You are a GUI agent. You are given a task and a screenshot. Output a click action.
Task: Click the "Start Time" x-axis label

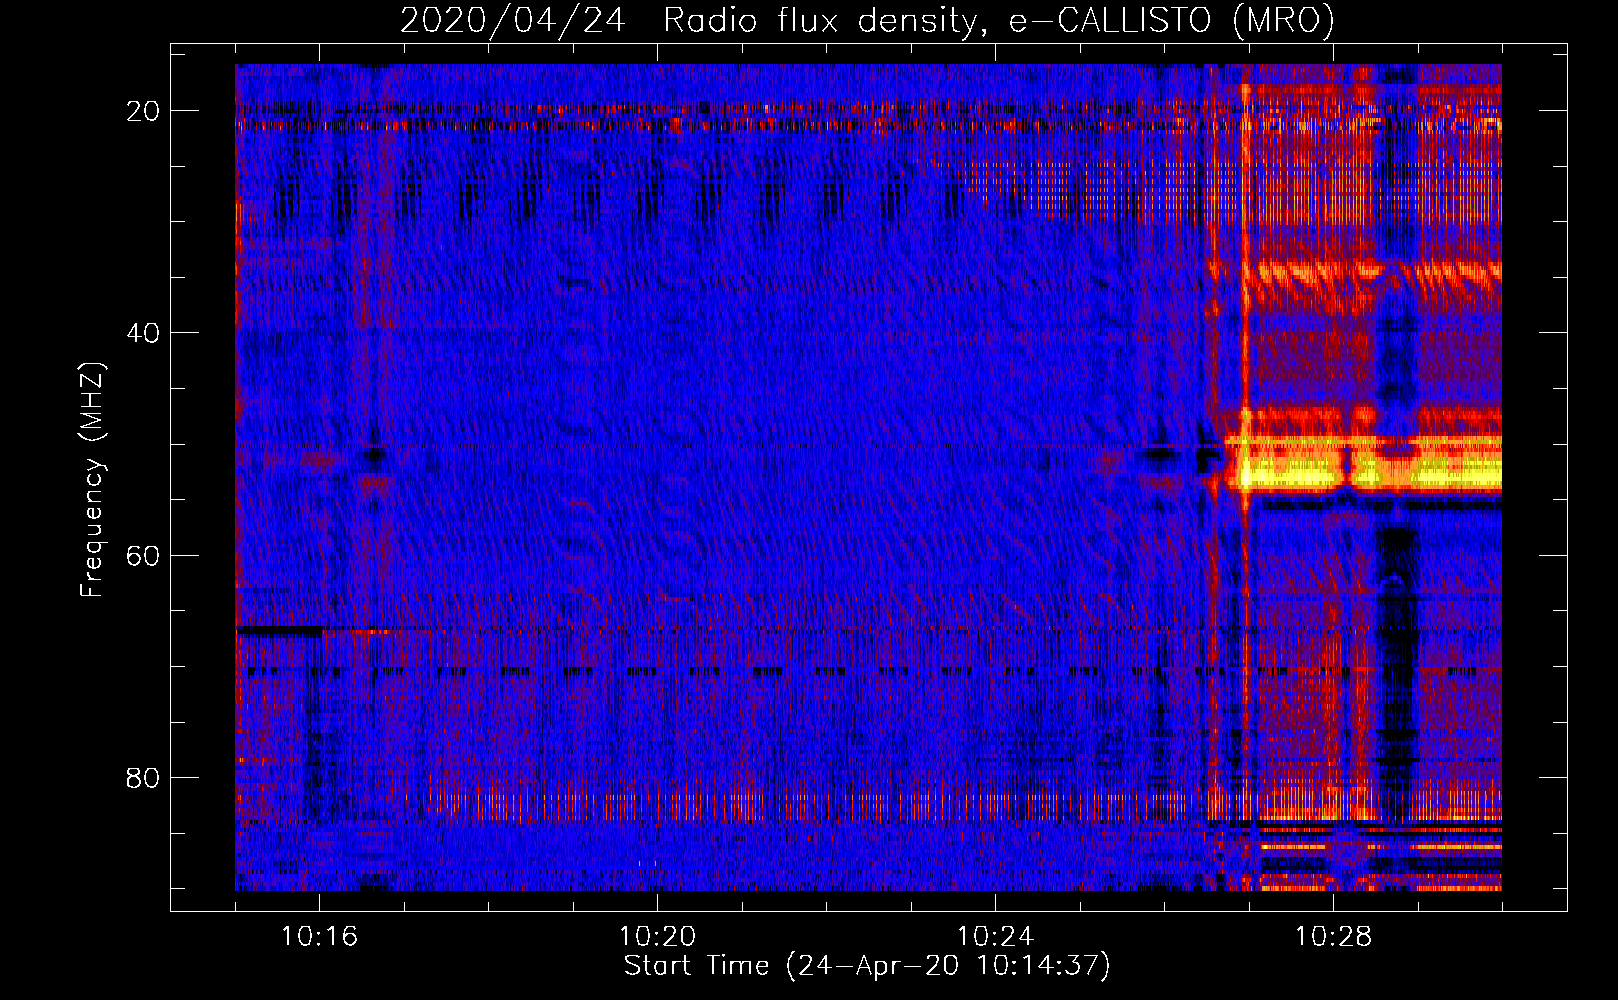click(867, 966)
